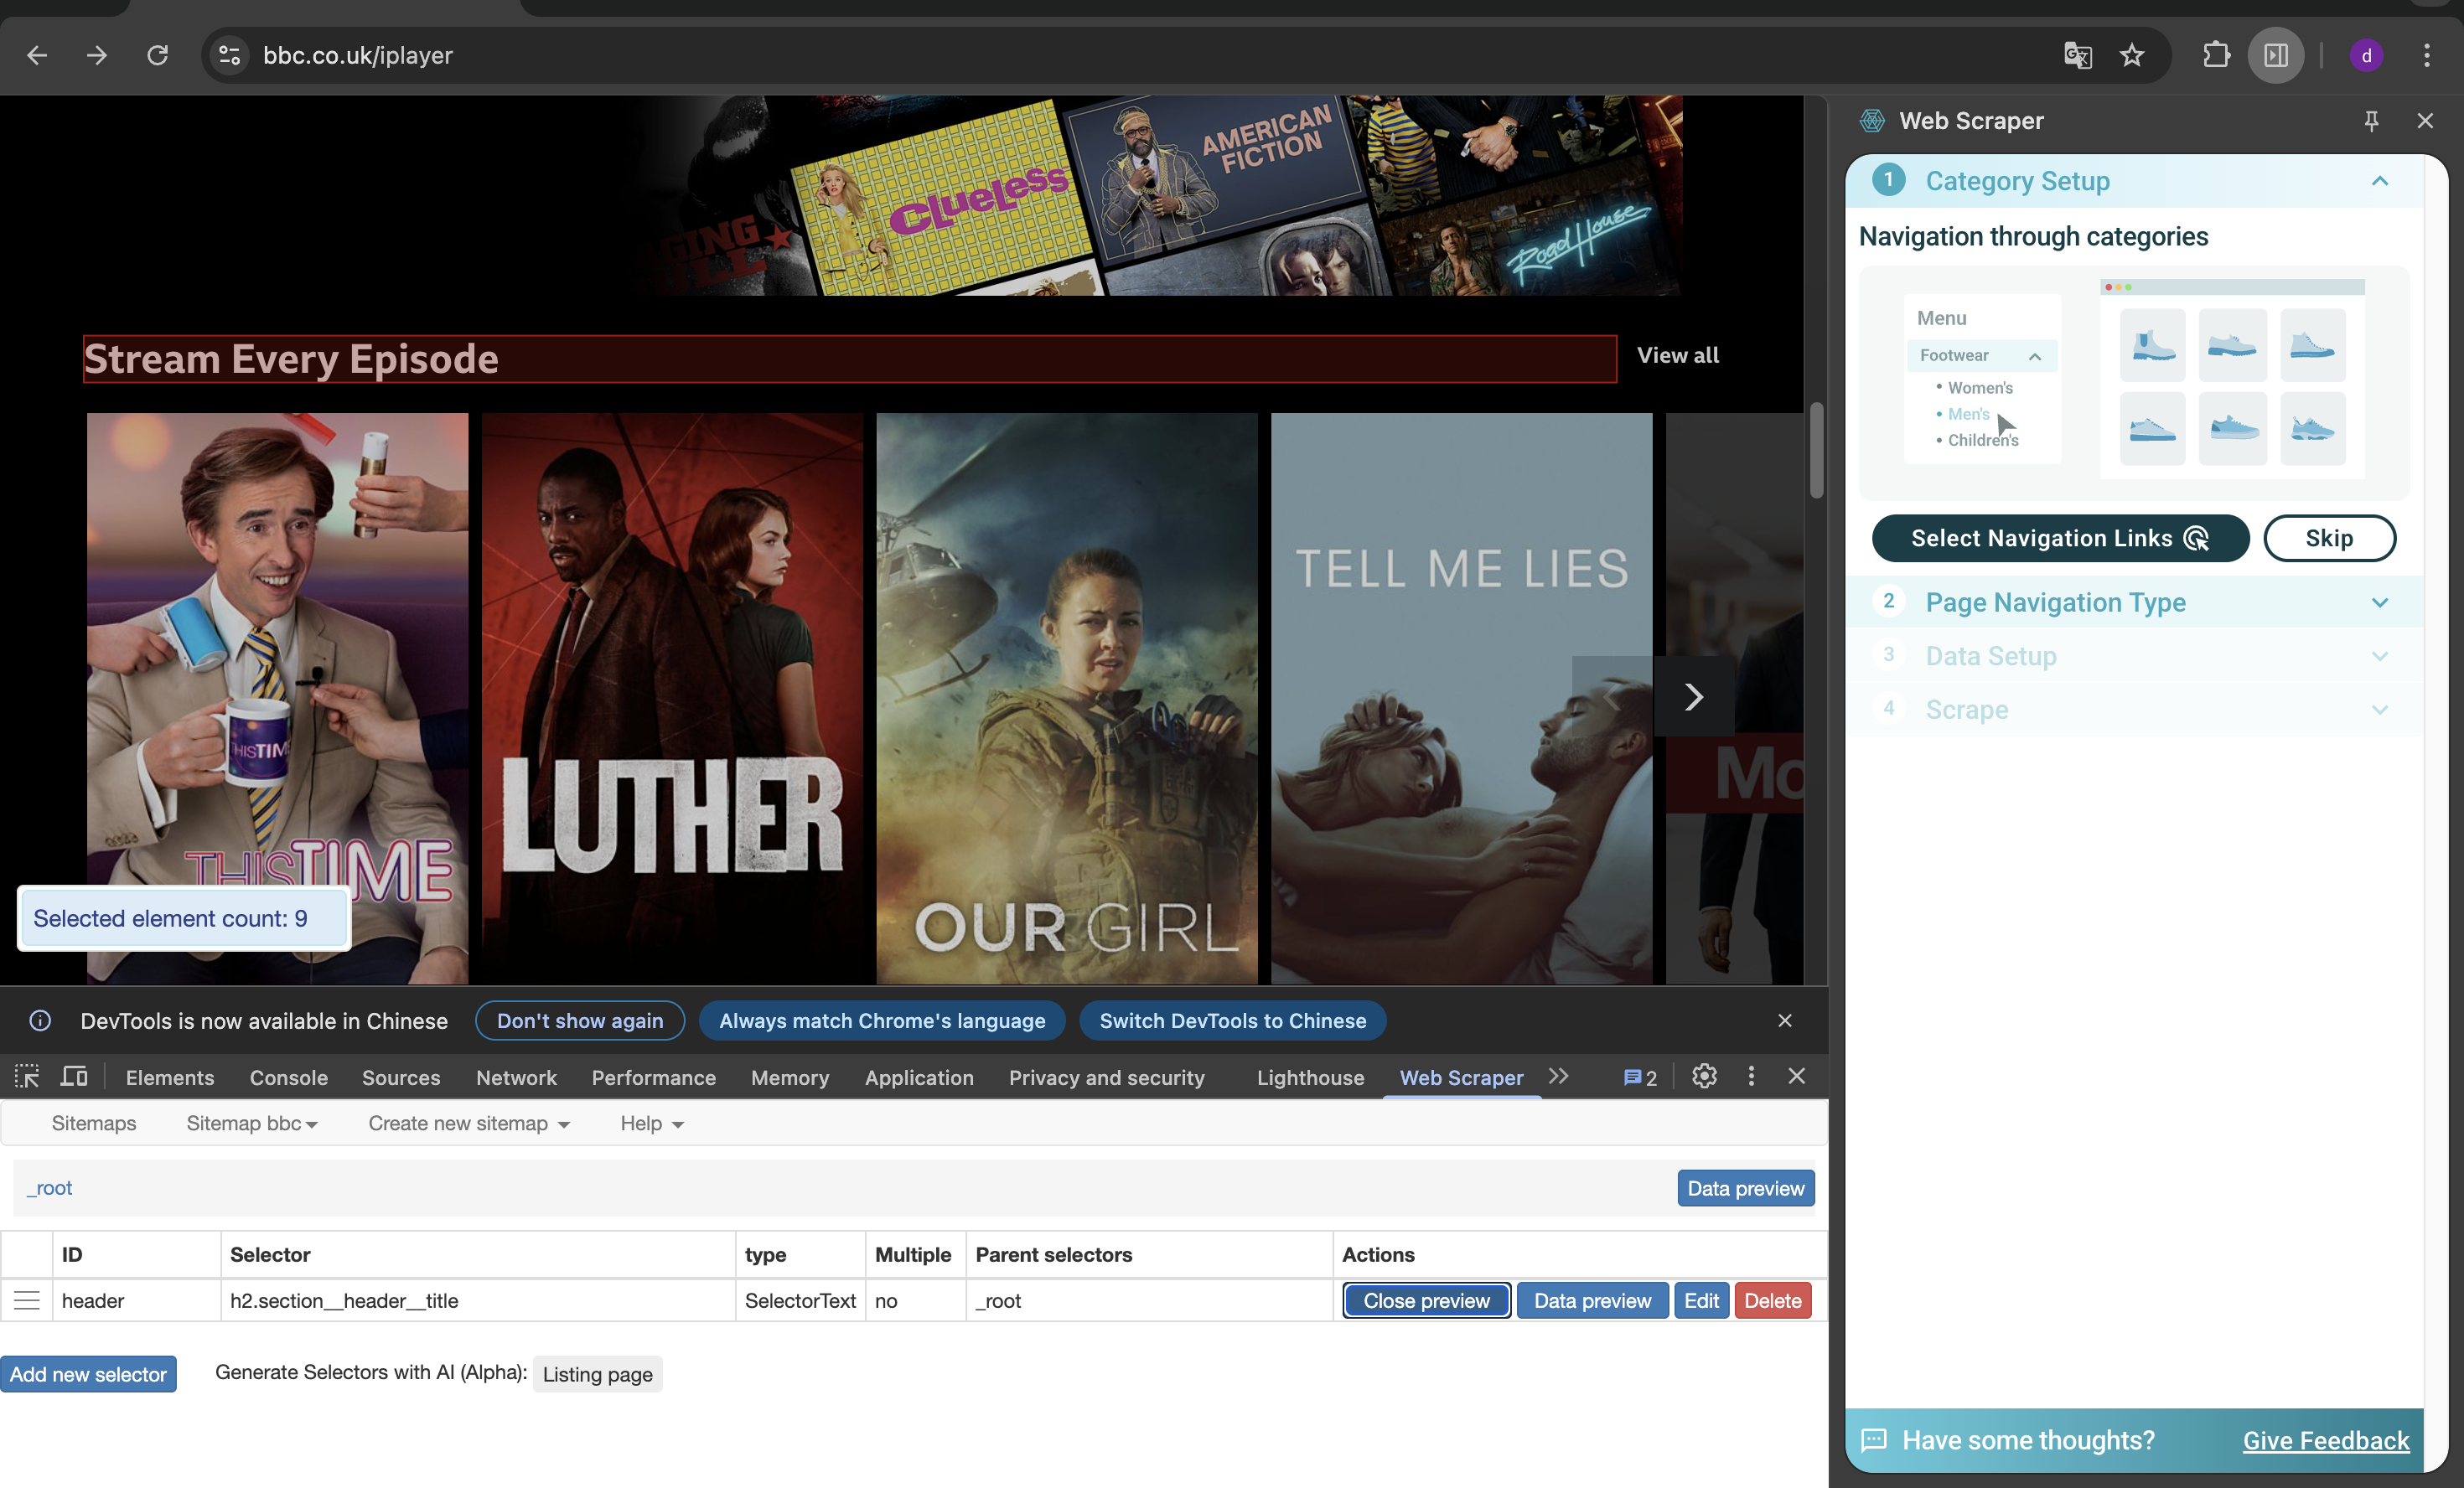
Task: Click the bookmark star icon
Action: click(x=2131, y=55)
